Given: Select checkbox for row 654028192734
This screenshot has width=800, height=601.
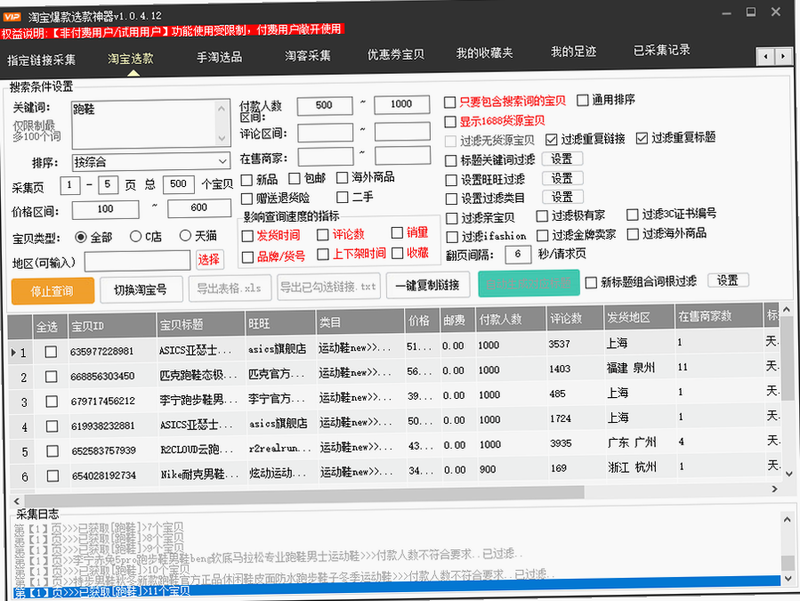Looking at the screenshot, I should tap(53, 477).
